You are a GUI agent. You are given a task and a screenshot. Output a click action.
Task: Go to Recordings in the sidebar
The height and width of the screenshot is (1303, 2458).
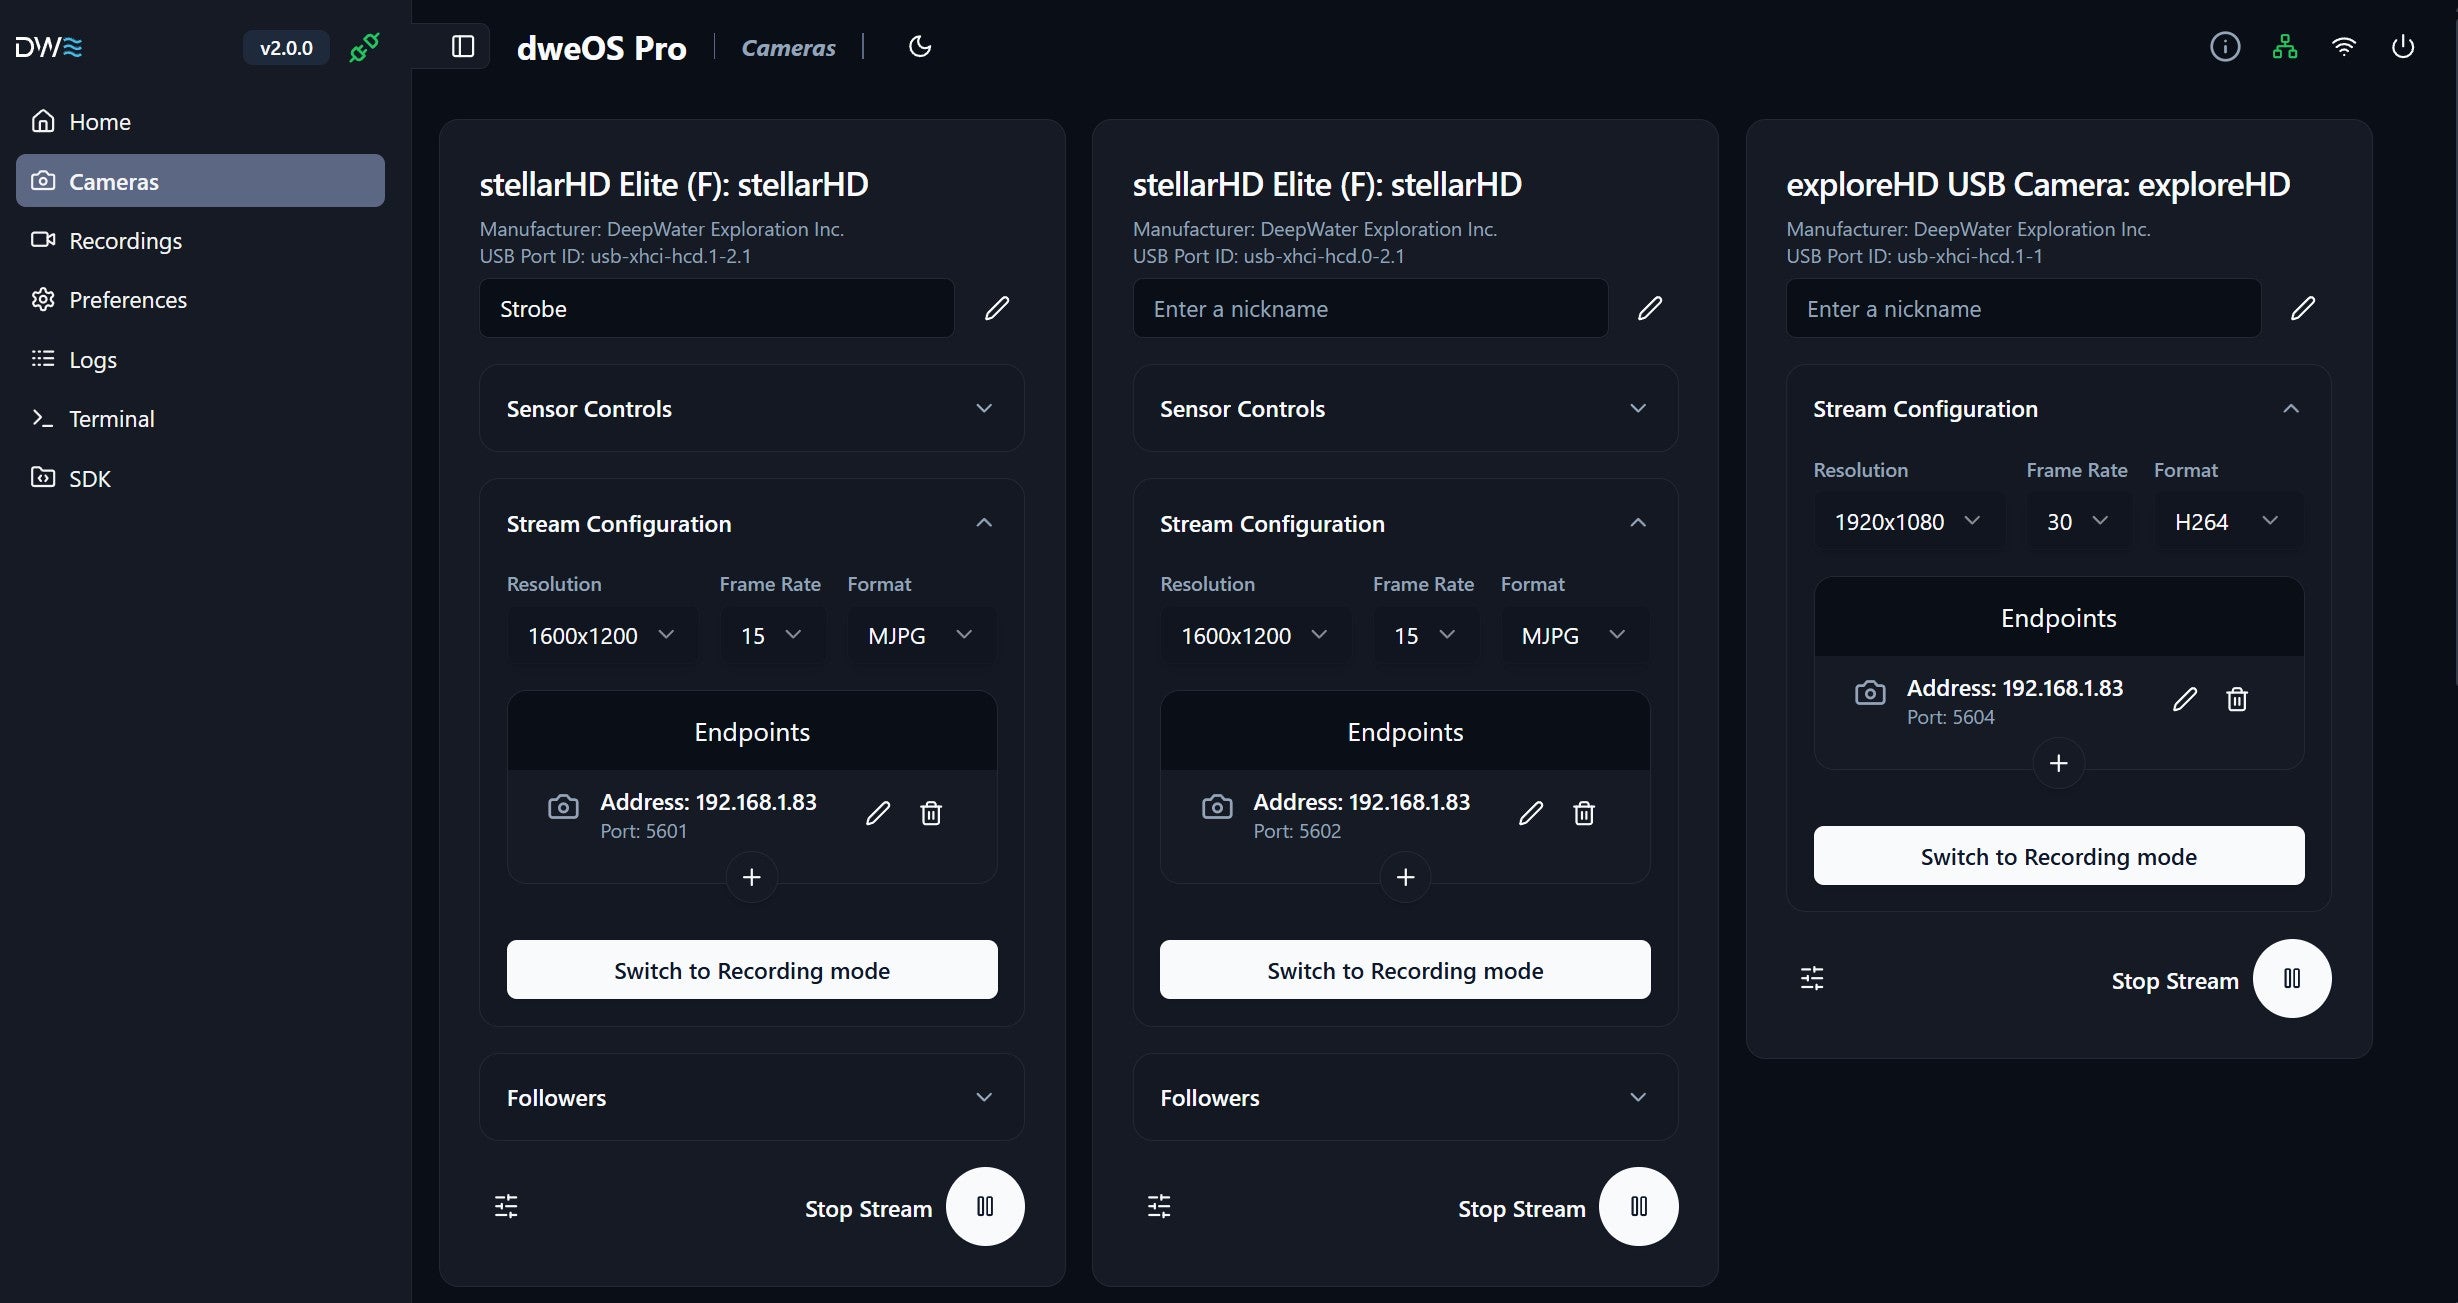[x=125, y=241]
